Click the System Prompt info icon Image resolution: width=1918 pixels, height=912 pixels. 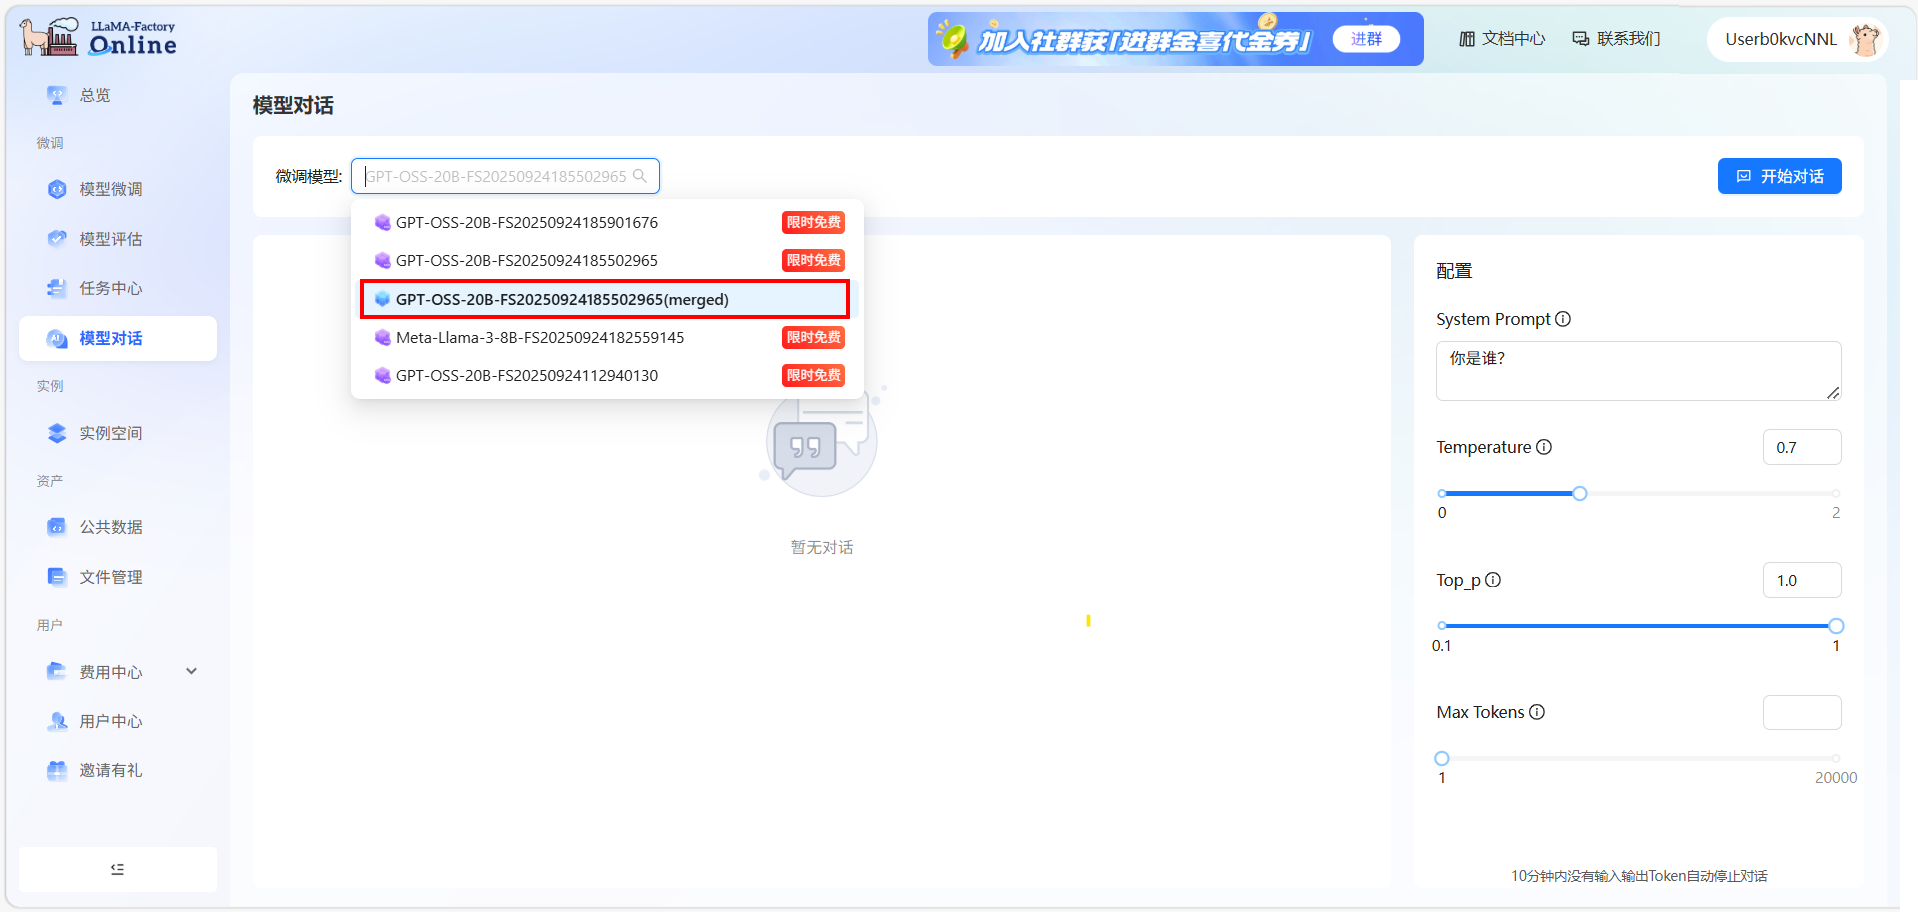[1563, 319]
